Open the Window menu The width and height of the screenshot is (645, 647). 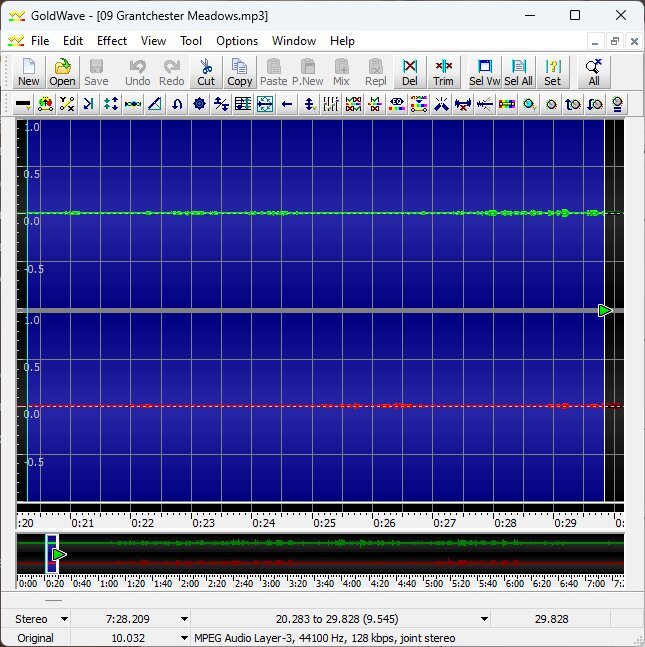294,41
